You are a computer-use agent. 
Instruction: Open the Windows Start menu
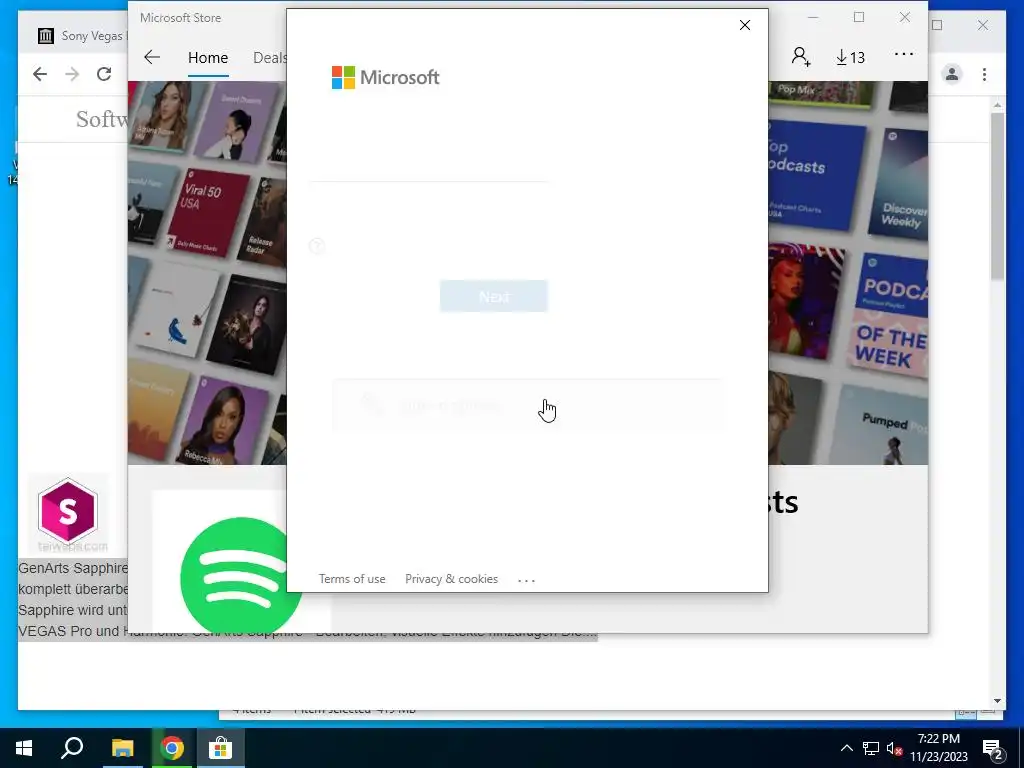tap(24, 748)
